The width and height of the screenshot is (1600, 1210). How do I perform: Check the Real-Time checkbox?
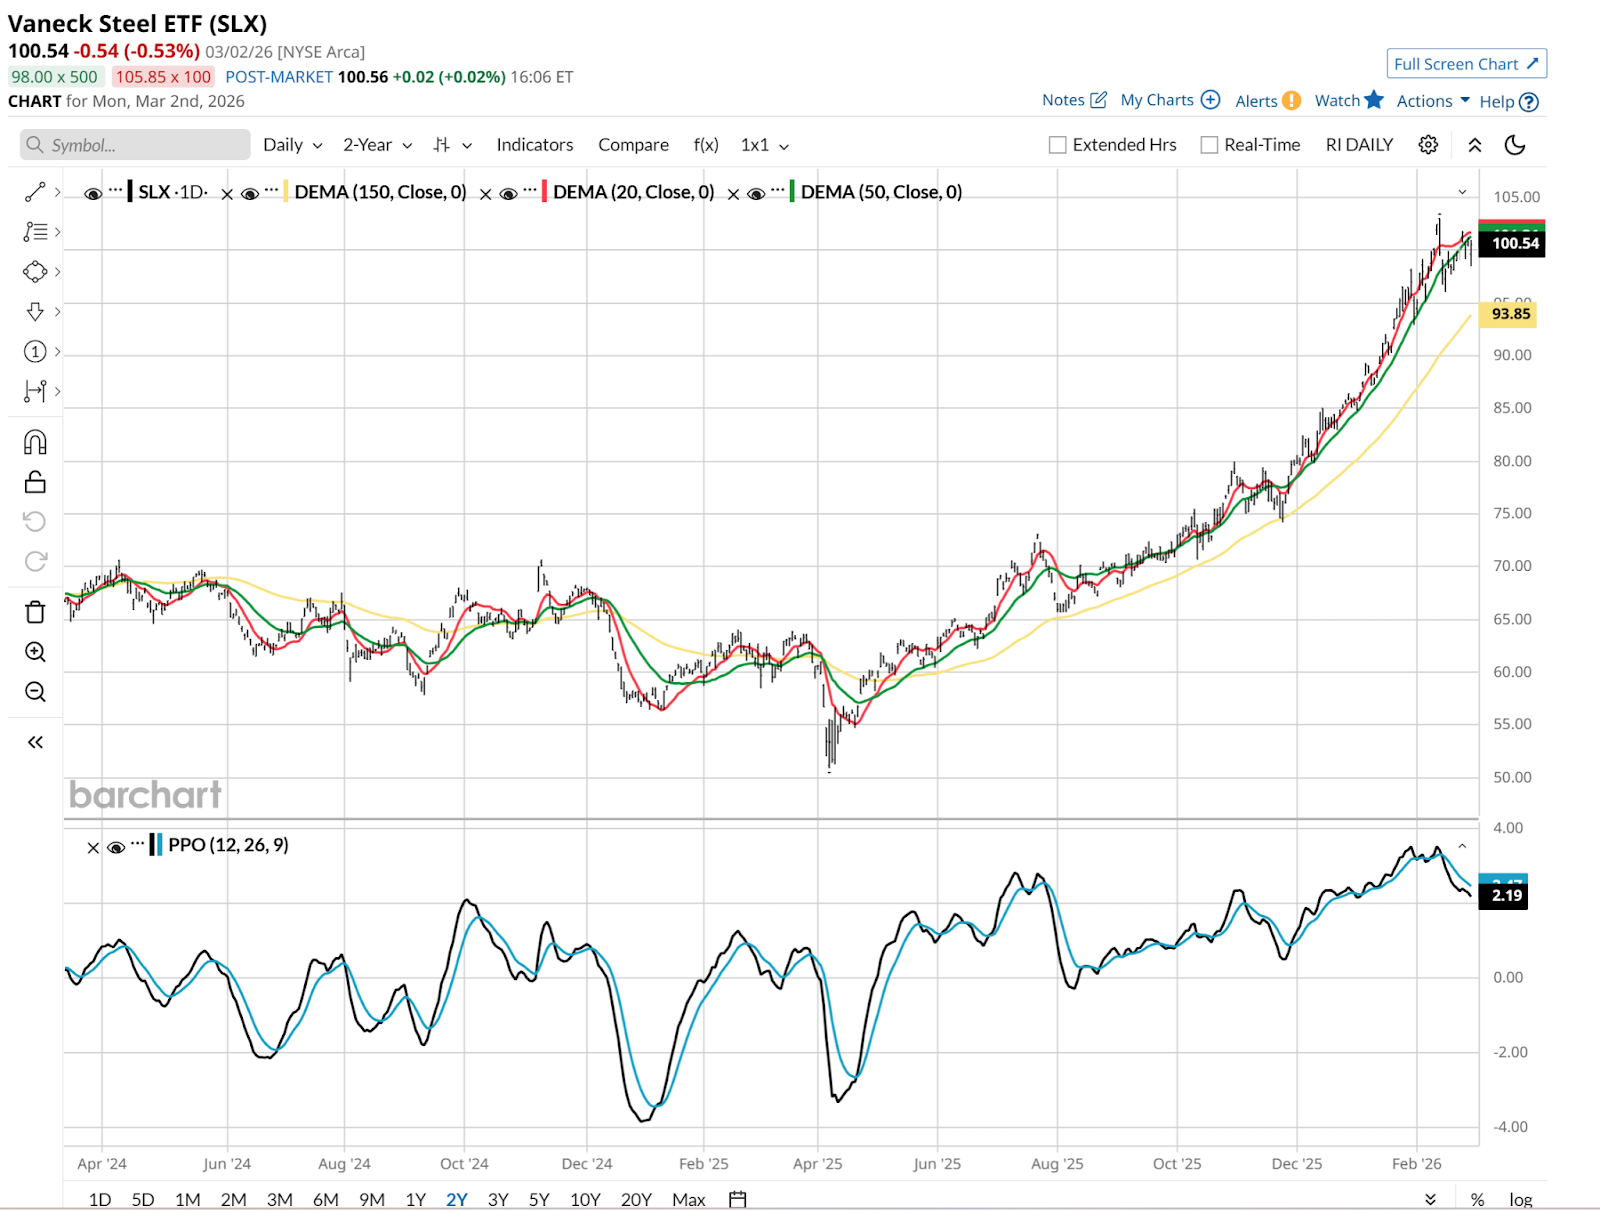pyautogui.click(x=1209, y=145)
